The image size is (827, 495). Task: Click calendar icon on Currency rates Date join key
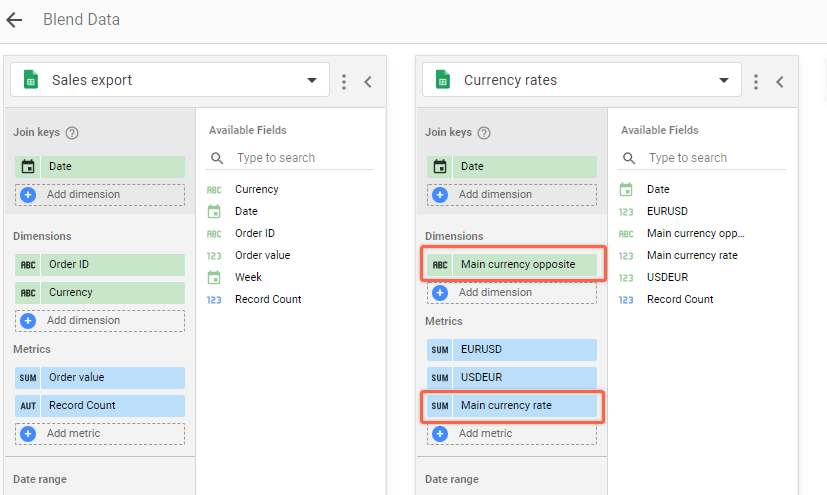pos(440,167)
